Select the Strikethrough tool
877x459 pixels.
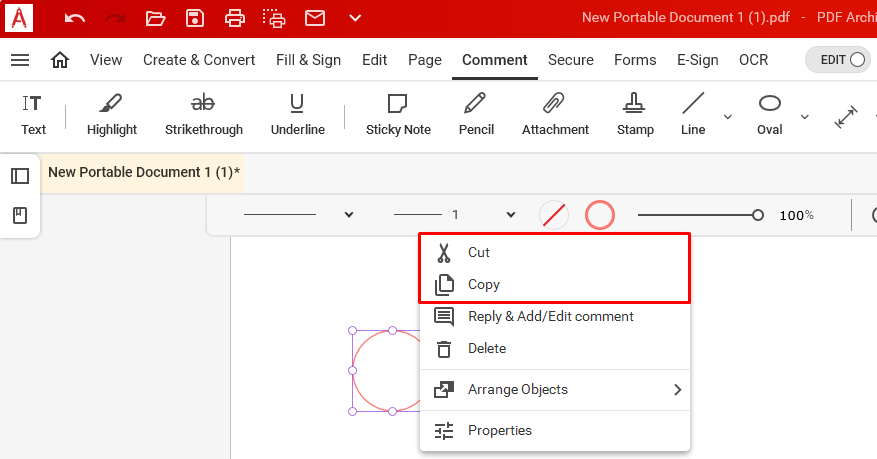204,115
